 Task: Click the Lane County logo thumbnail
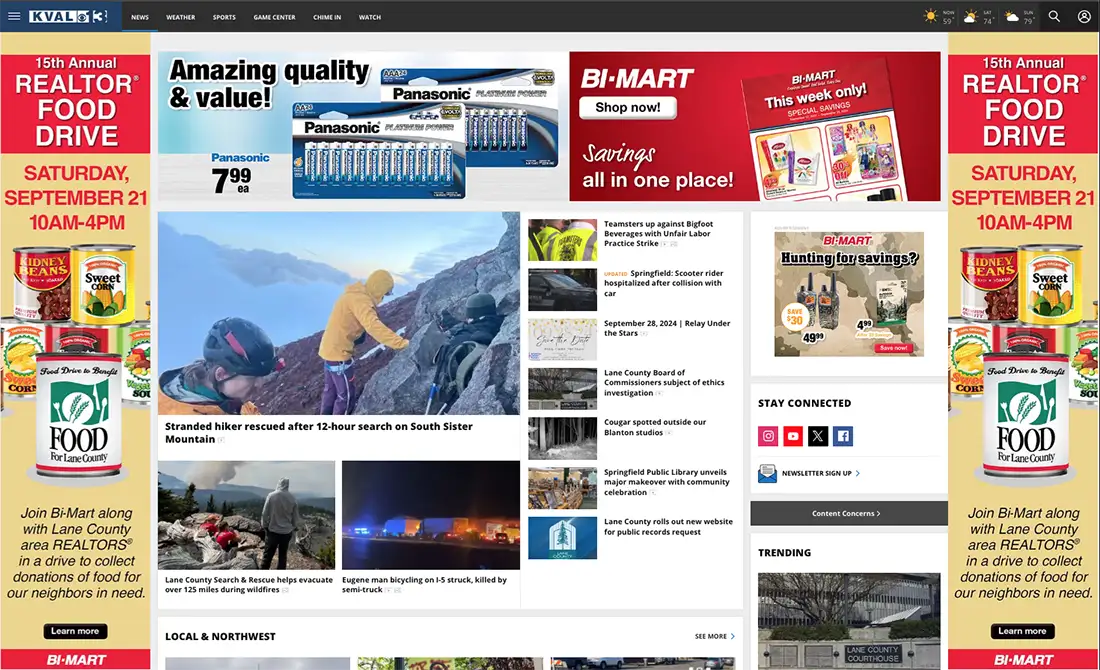(x=563, y=538)
